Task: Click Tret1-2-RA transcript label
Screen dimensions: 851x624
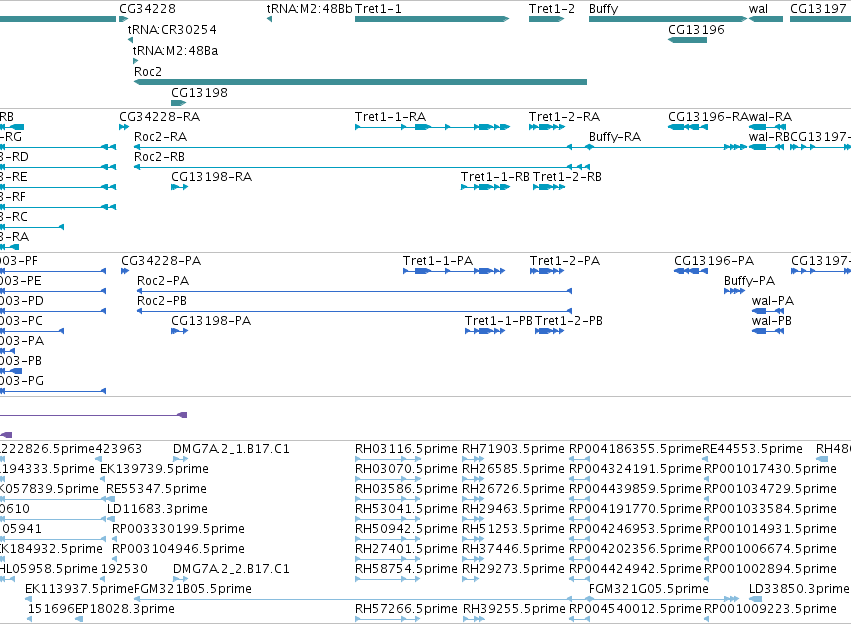Action: pos(564,117)
